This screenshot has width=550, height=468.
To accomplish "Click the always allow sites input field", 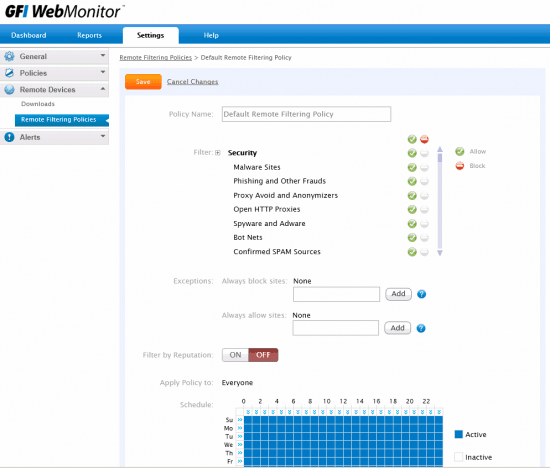I will click(336, 328).
